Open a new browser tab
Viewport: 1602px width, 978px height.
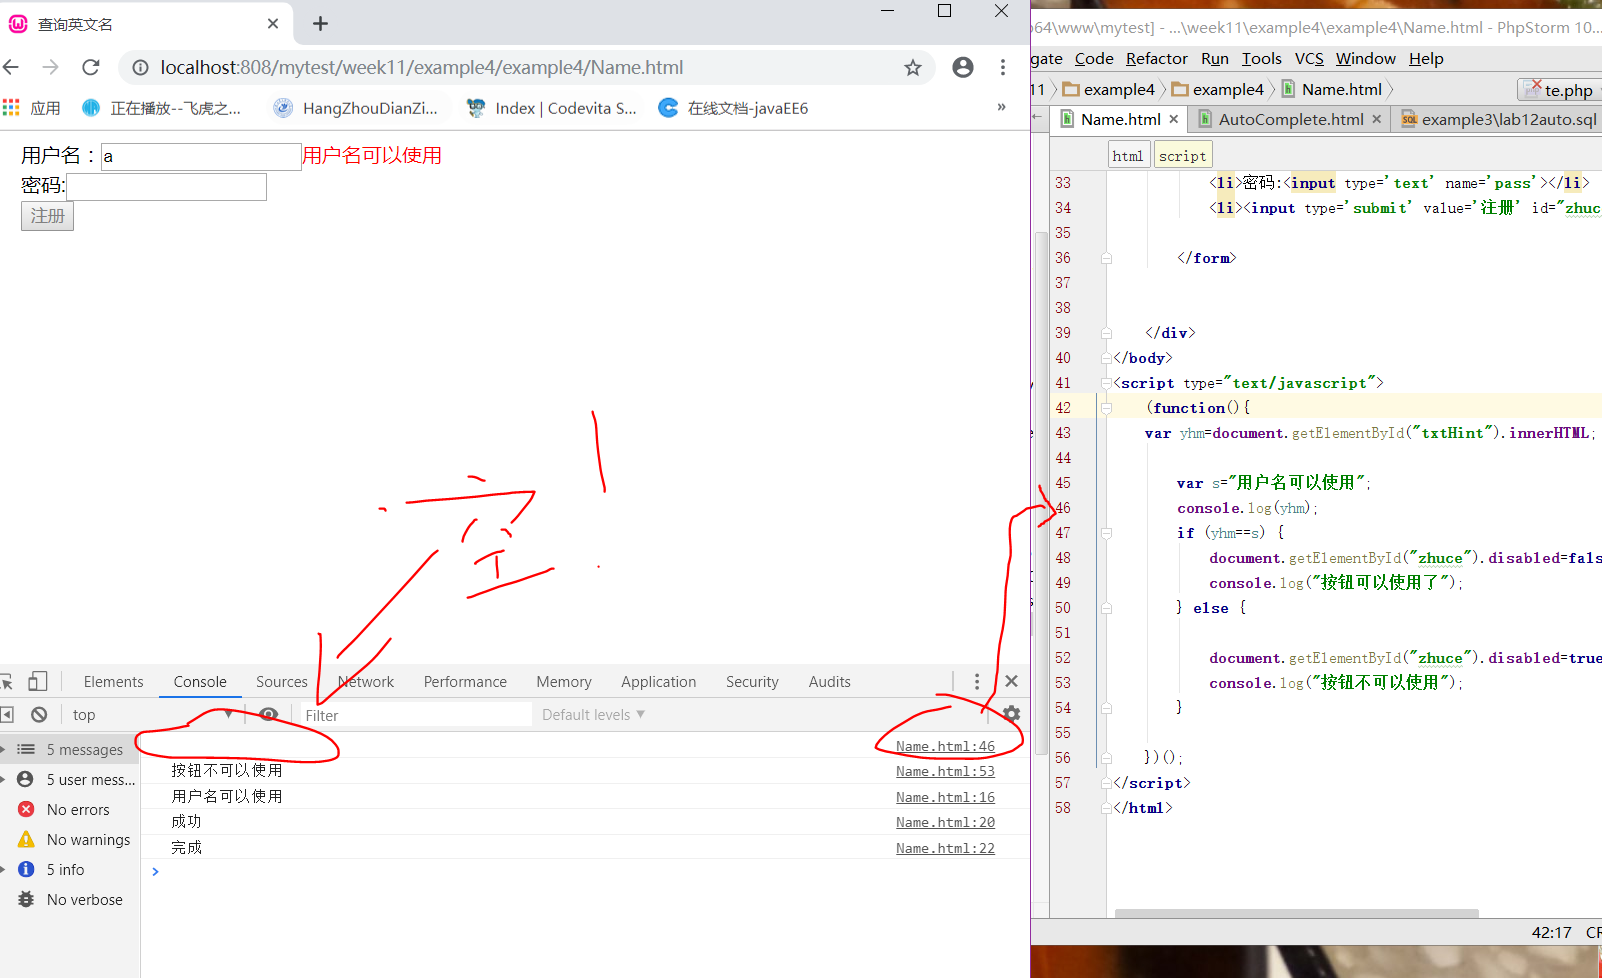320,23
